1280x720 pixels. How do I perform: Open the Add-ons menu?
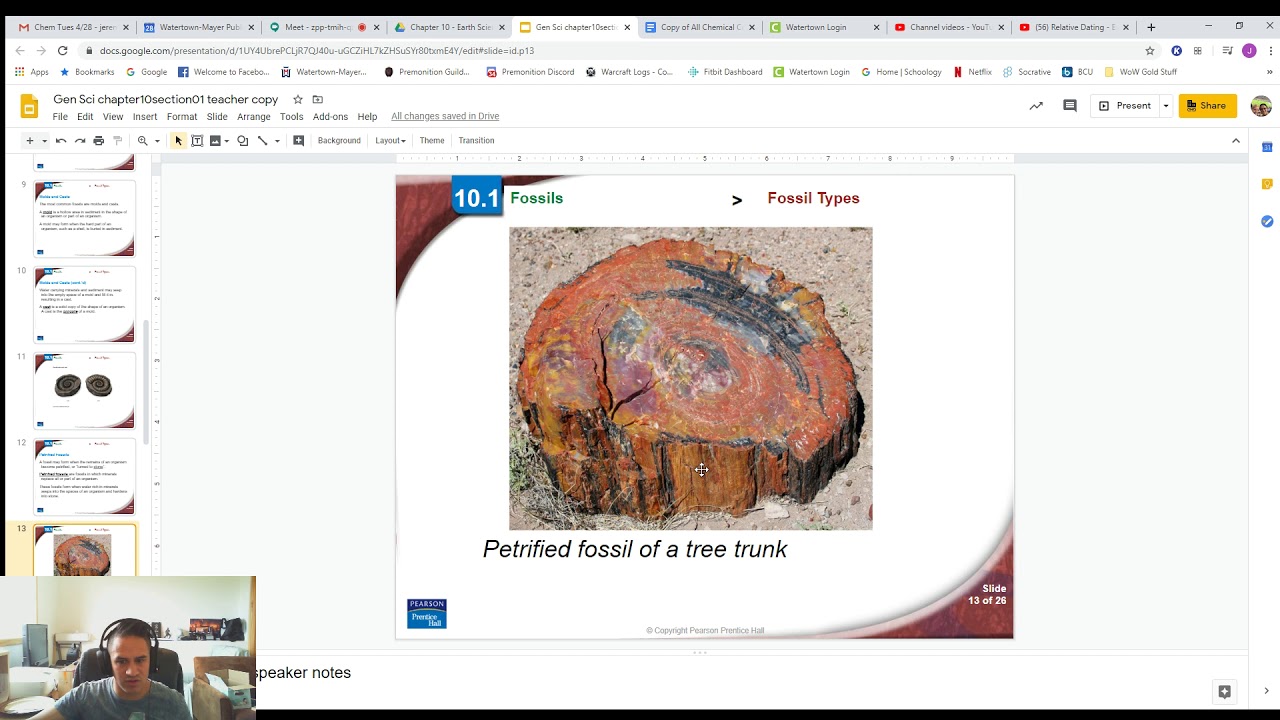click(x=330, y=117)
